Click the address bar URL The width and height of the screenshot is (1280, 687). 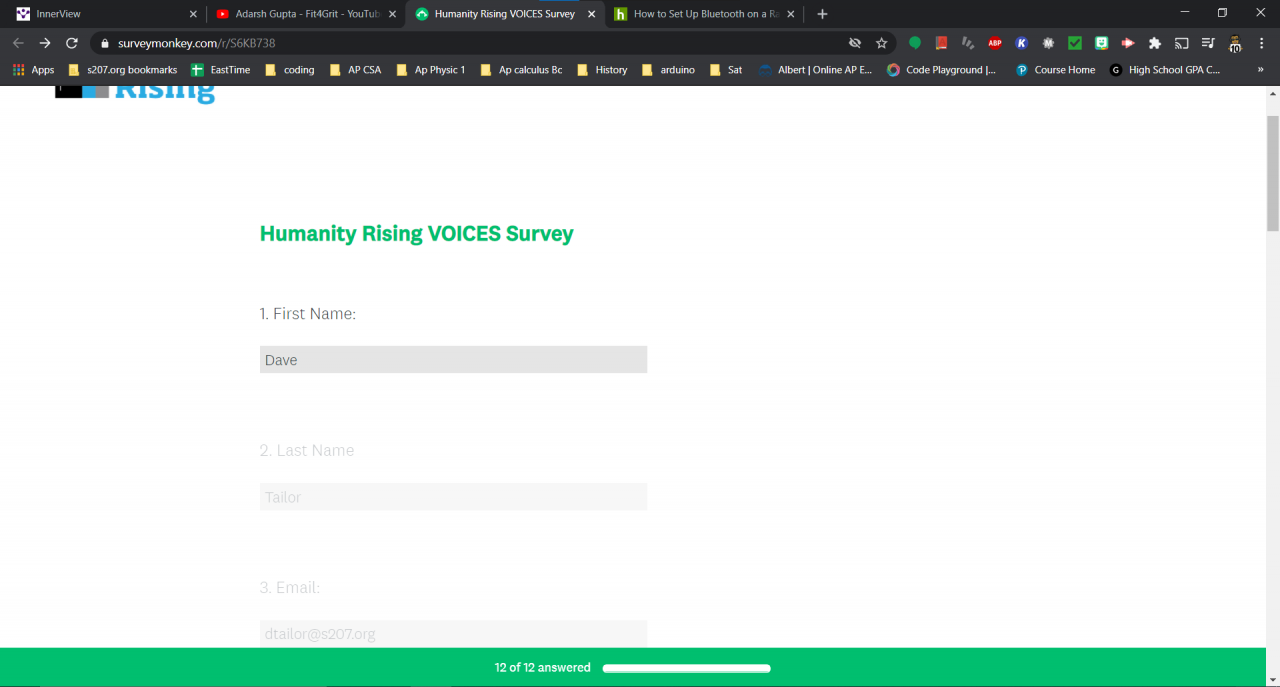click(196, 43)
